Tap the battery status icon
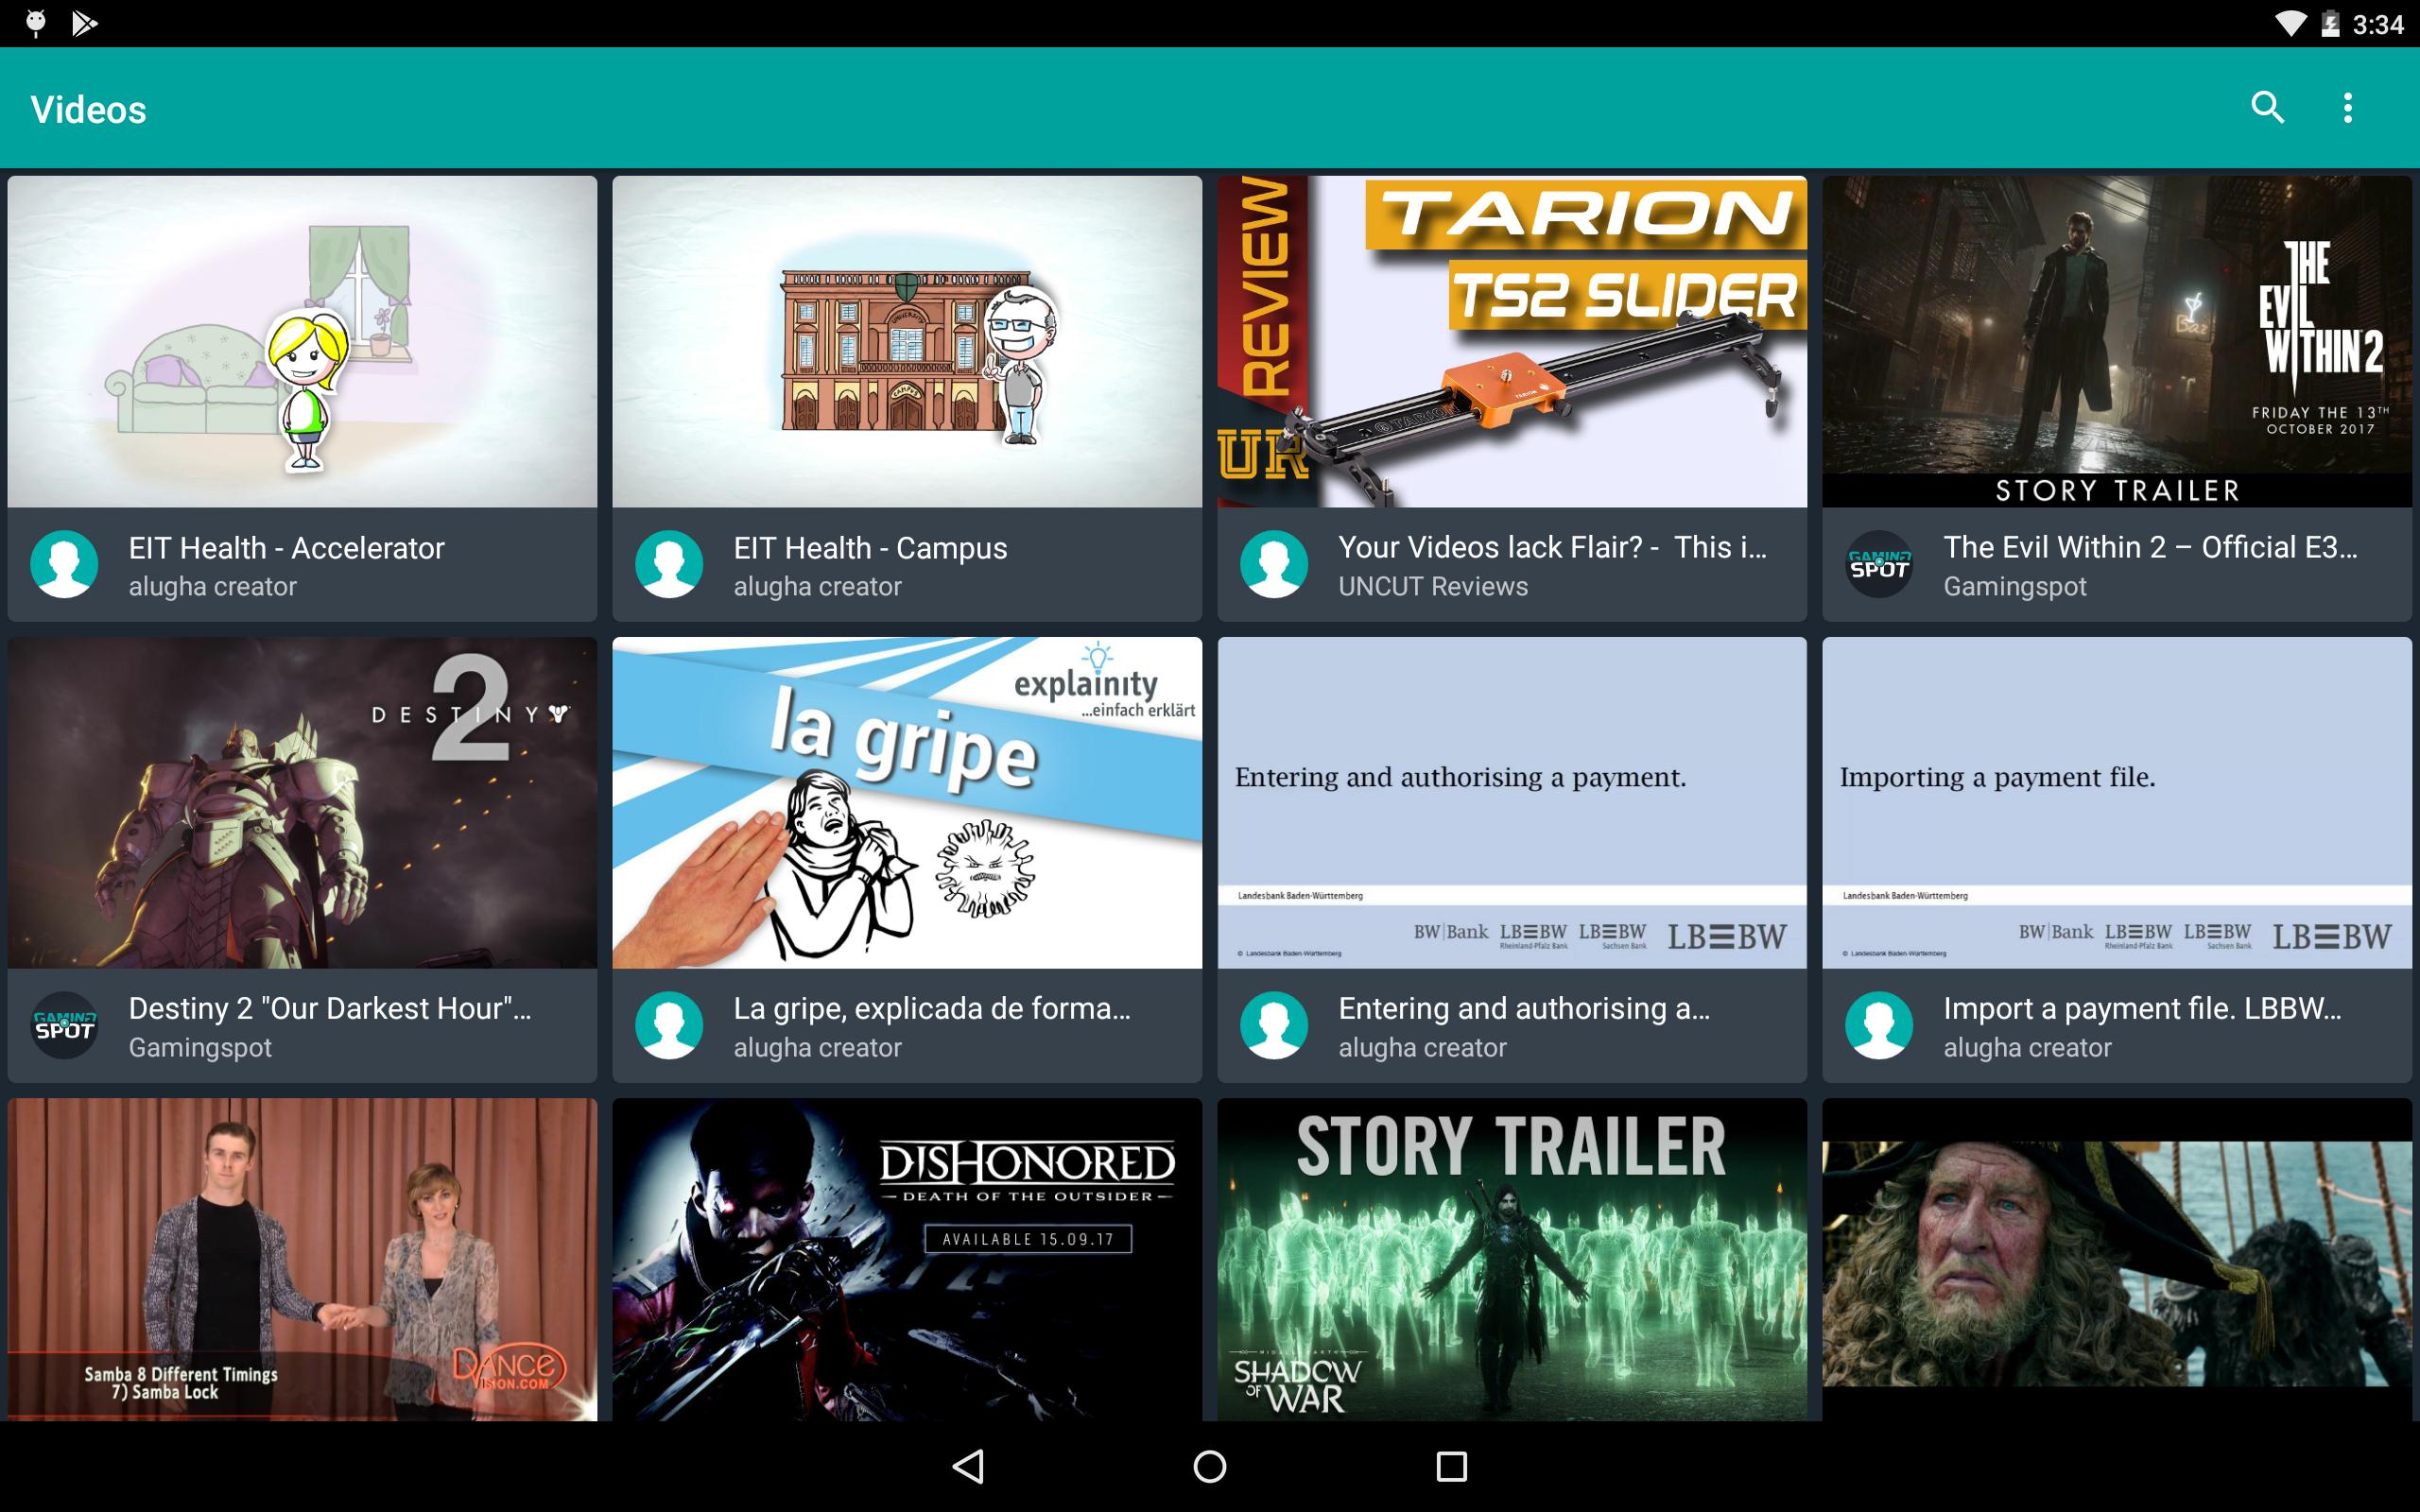This screenshot has height=1512, width=2420. (2330, 23)
